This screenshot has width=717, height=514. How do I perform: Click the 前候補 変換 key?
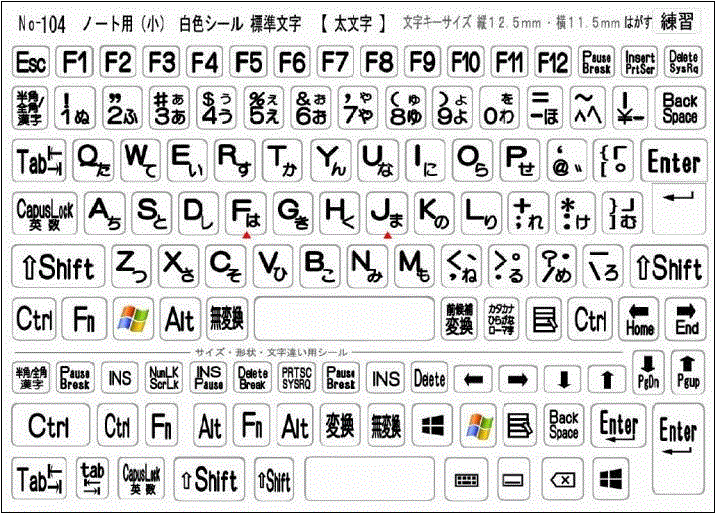(458, 320)
